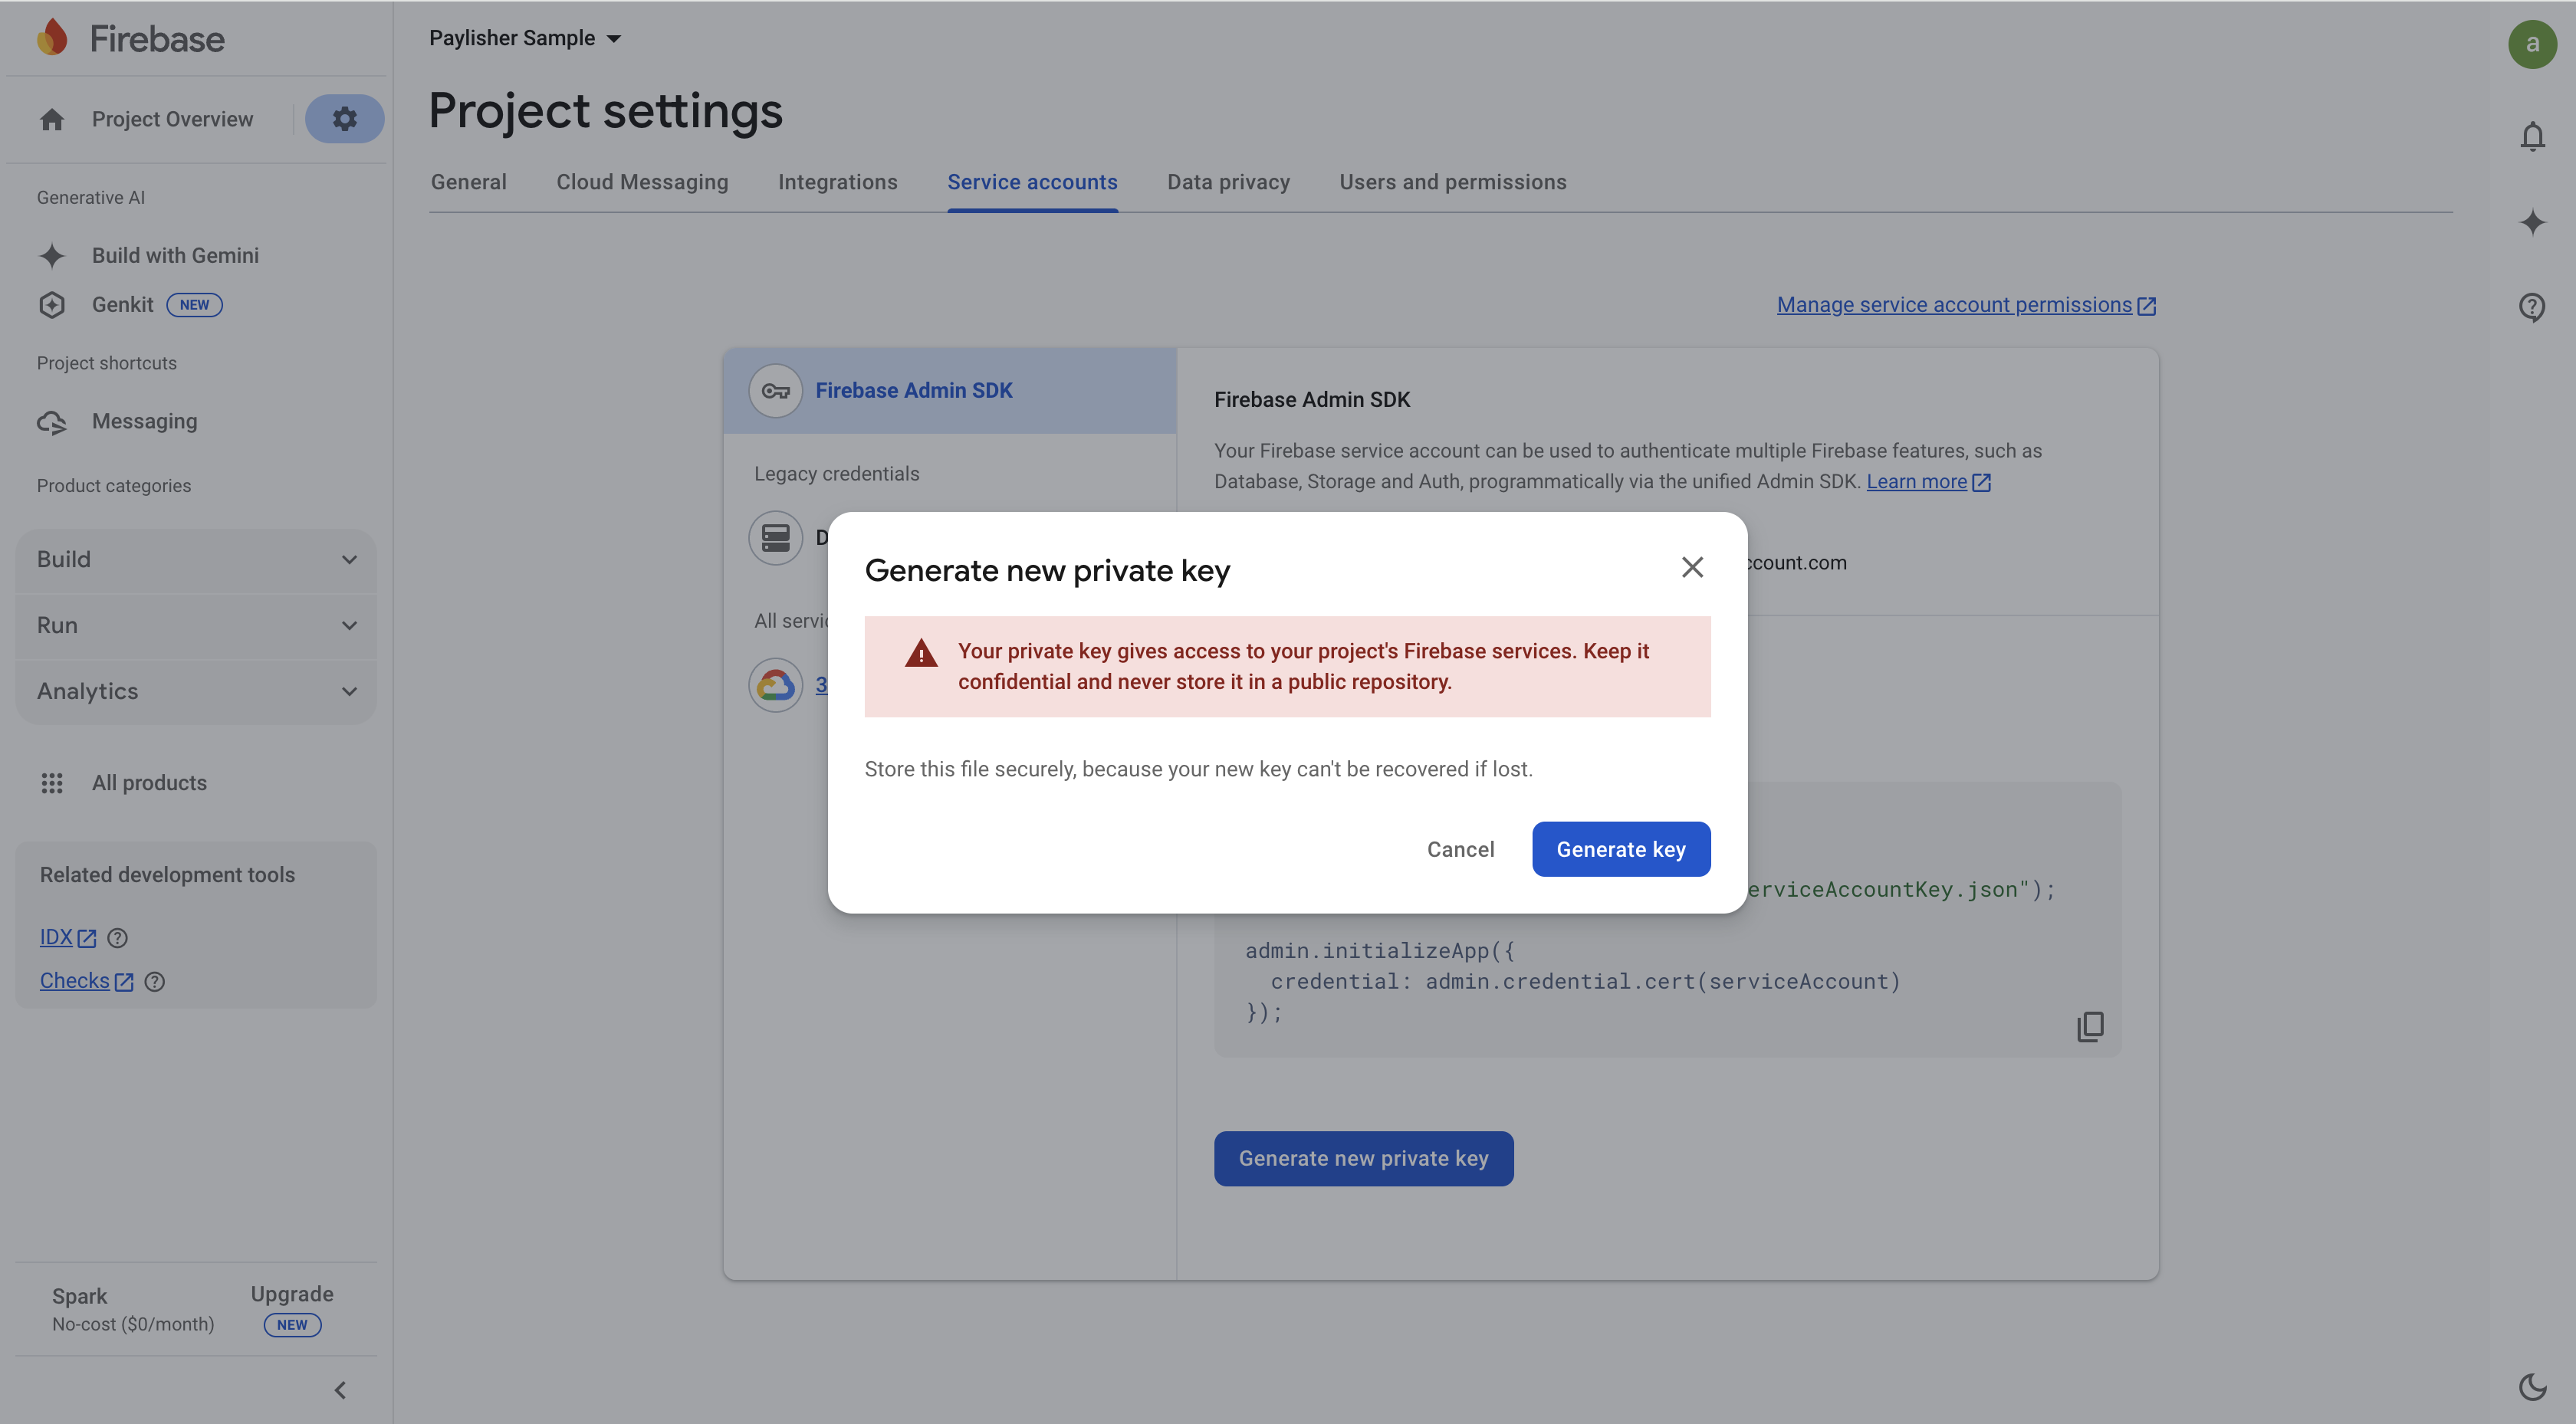
Task: Click the Spark No-cost plan text
Action: (x=133, y=1310)
